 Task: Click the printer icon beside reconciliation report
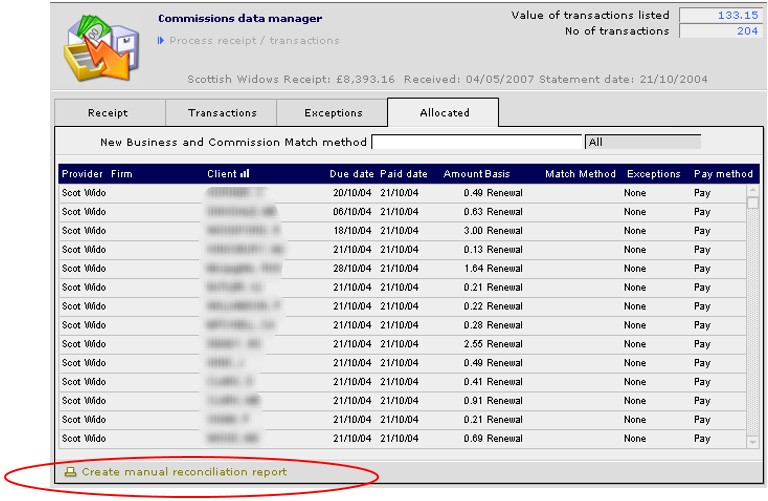[x=71, y=472]
